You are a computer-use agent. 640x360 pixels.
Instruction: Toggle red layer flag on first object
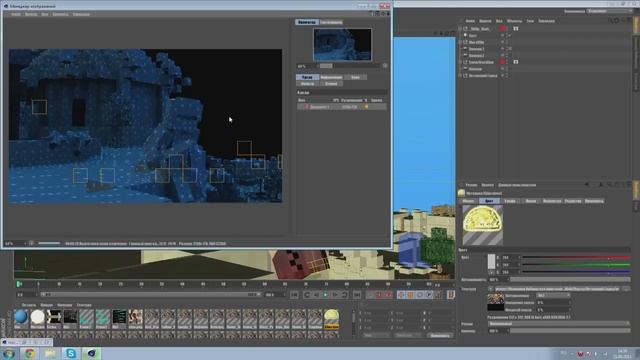click(x=503, y=29)
